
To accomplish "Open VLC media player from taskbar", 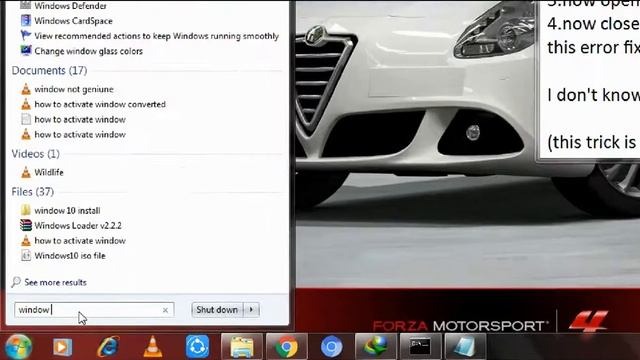I will pos(153,347).
